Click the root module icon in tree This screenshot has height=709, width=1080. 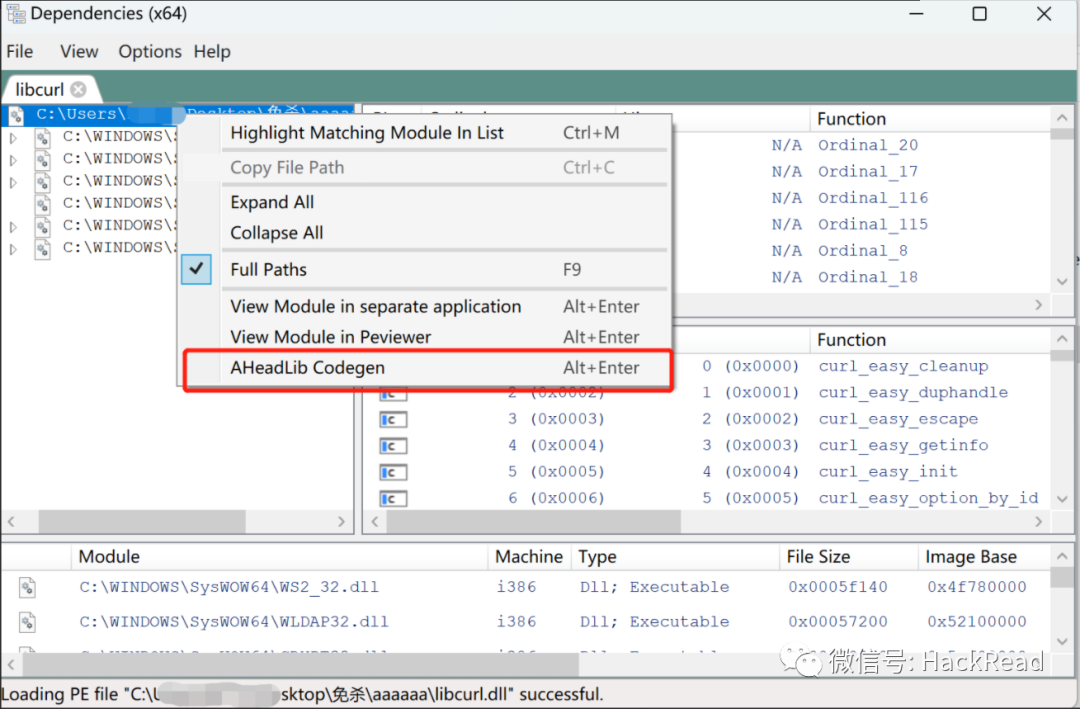point(16,115)
